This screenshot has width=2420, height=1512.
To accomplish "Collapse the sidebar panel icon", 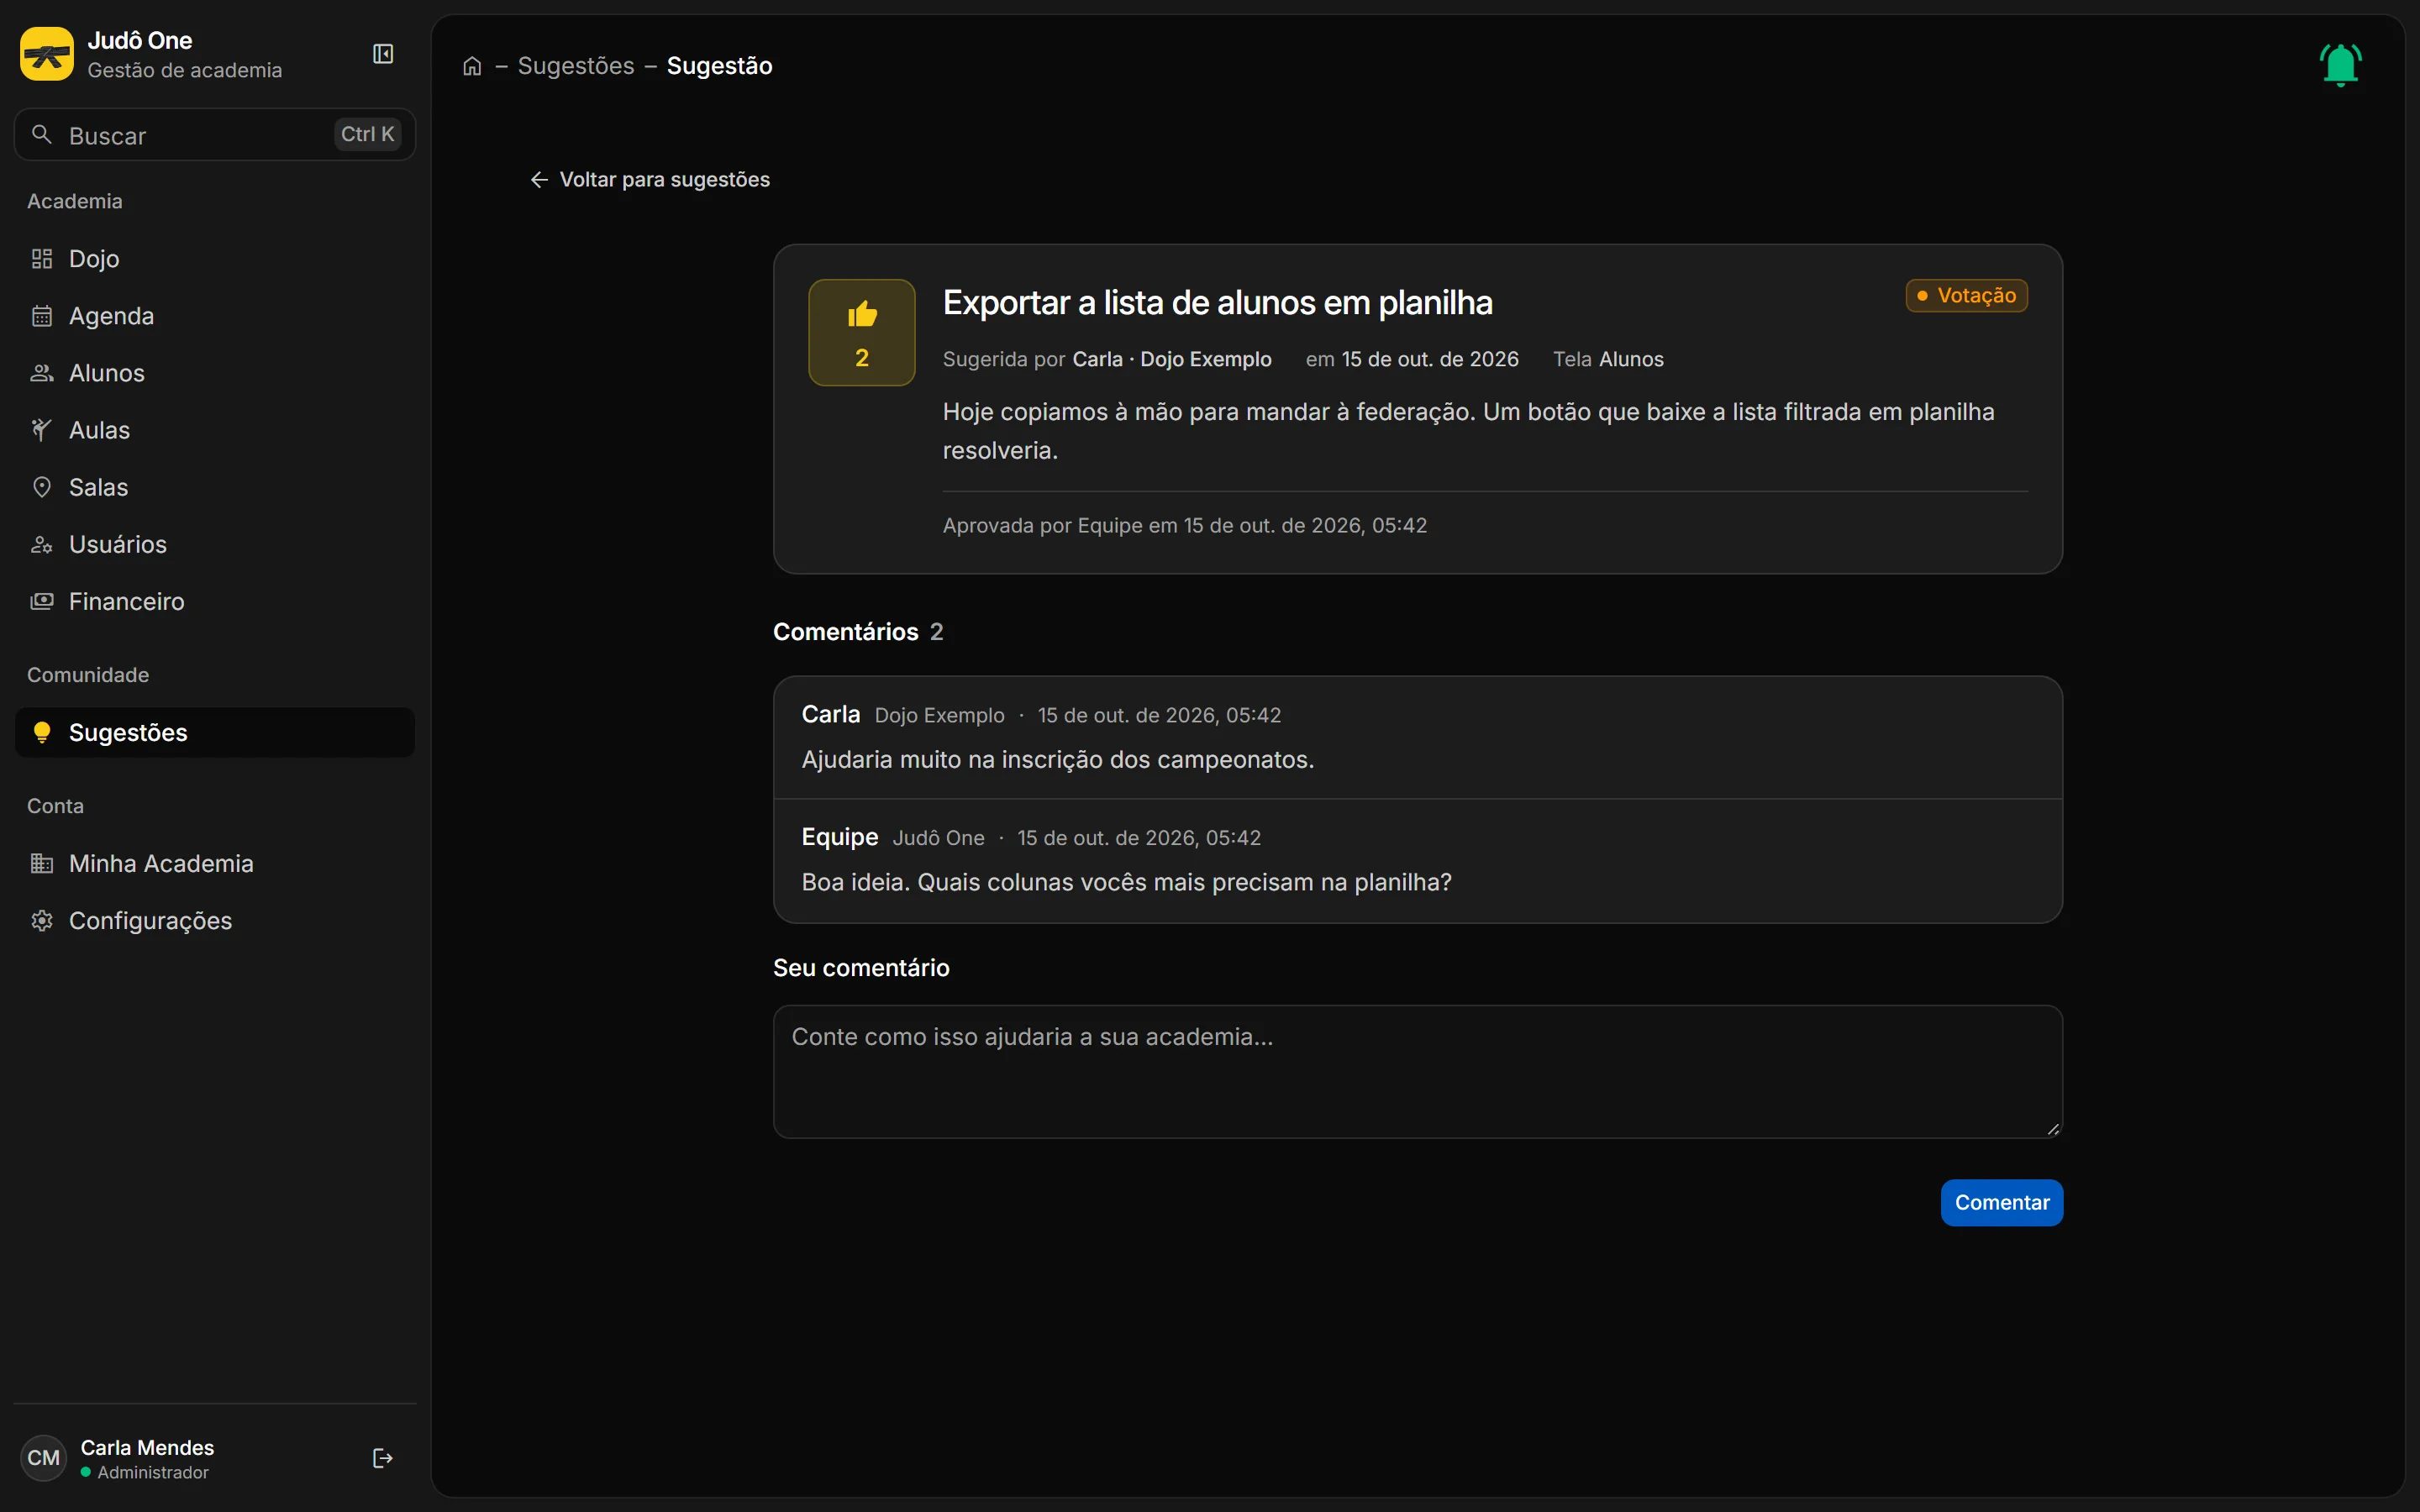I will pyautogui.click(x=383, y=54).
